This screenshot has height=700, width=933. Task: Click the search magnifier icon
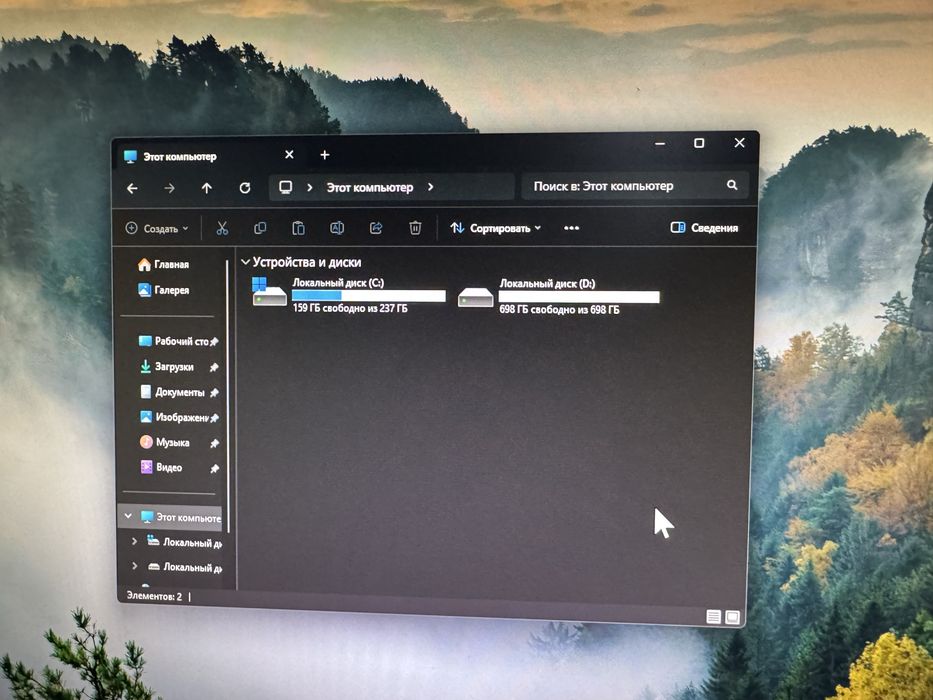click(x=732, y=185)
